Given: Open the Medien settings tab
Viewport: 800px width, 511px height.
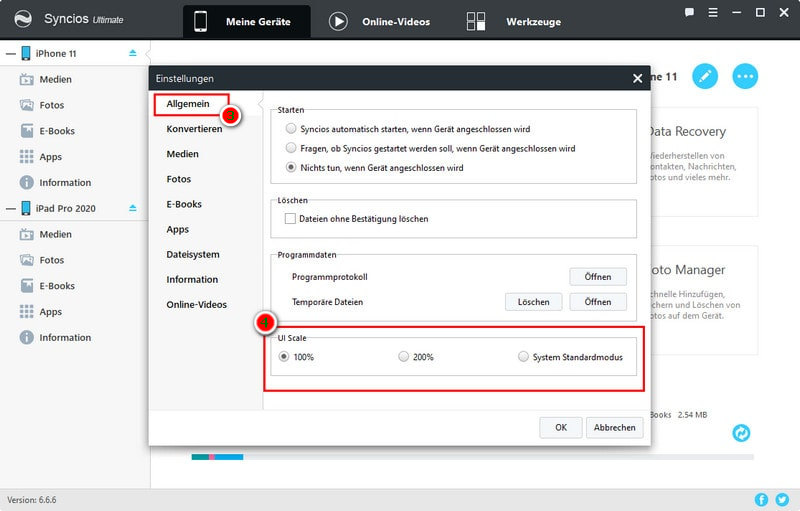Looking at the screenshot, I should click(x=183, y=154).
